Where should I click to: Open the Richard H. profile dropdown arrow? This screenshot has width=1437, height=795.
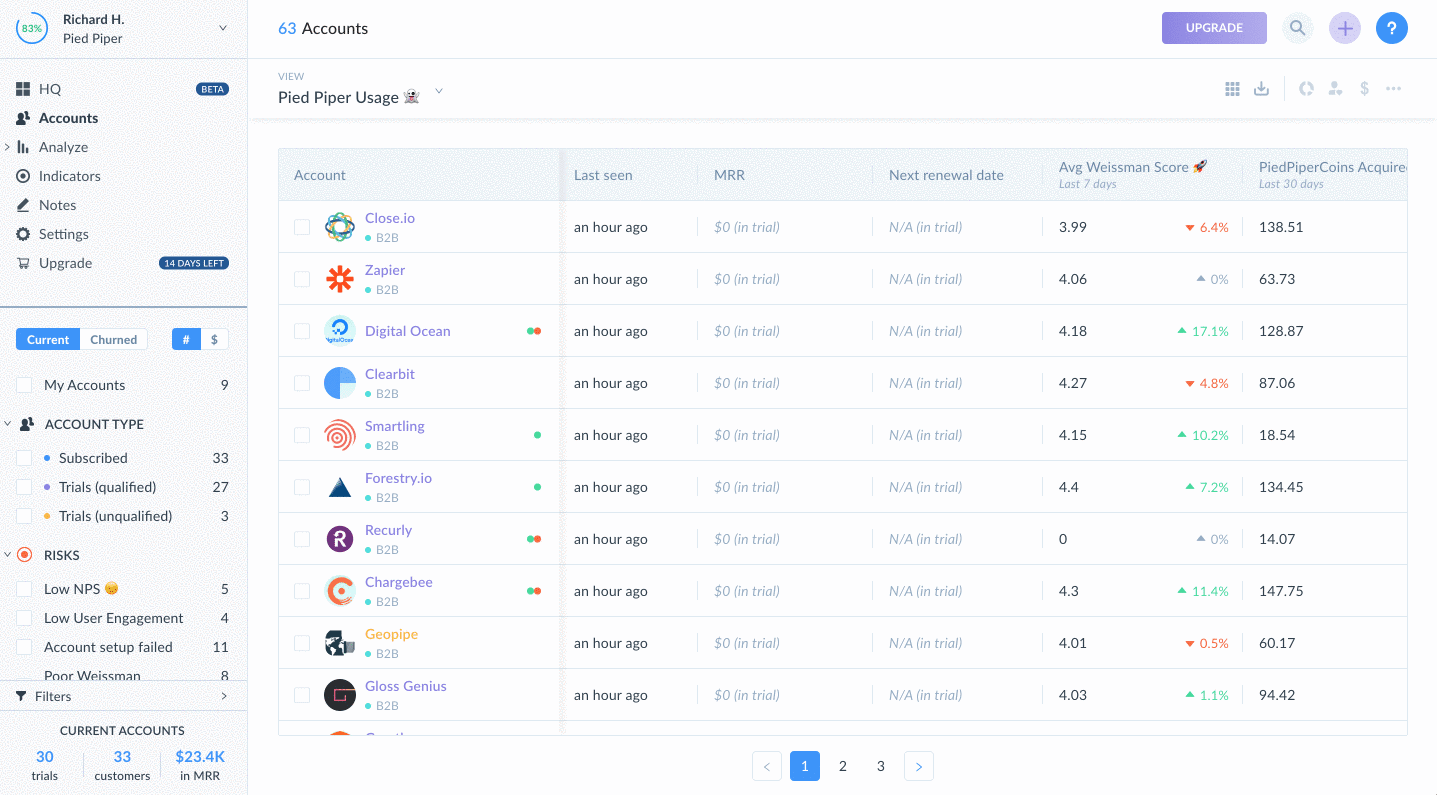pyautogui.click(x=223, y=28)
